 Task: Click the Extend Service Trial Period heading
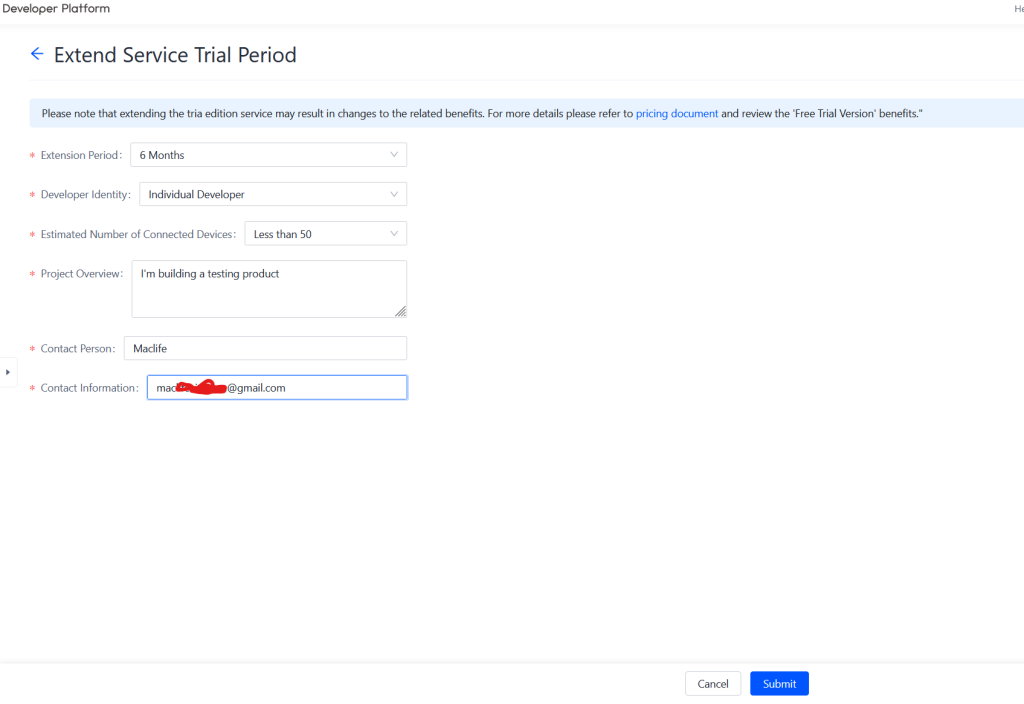pos(175,55)
